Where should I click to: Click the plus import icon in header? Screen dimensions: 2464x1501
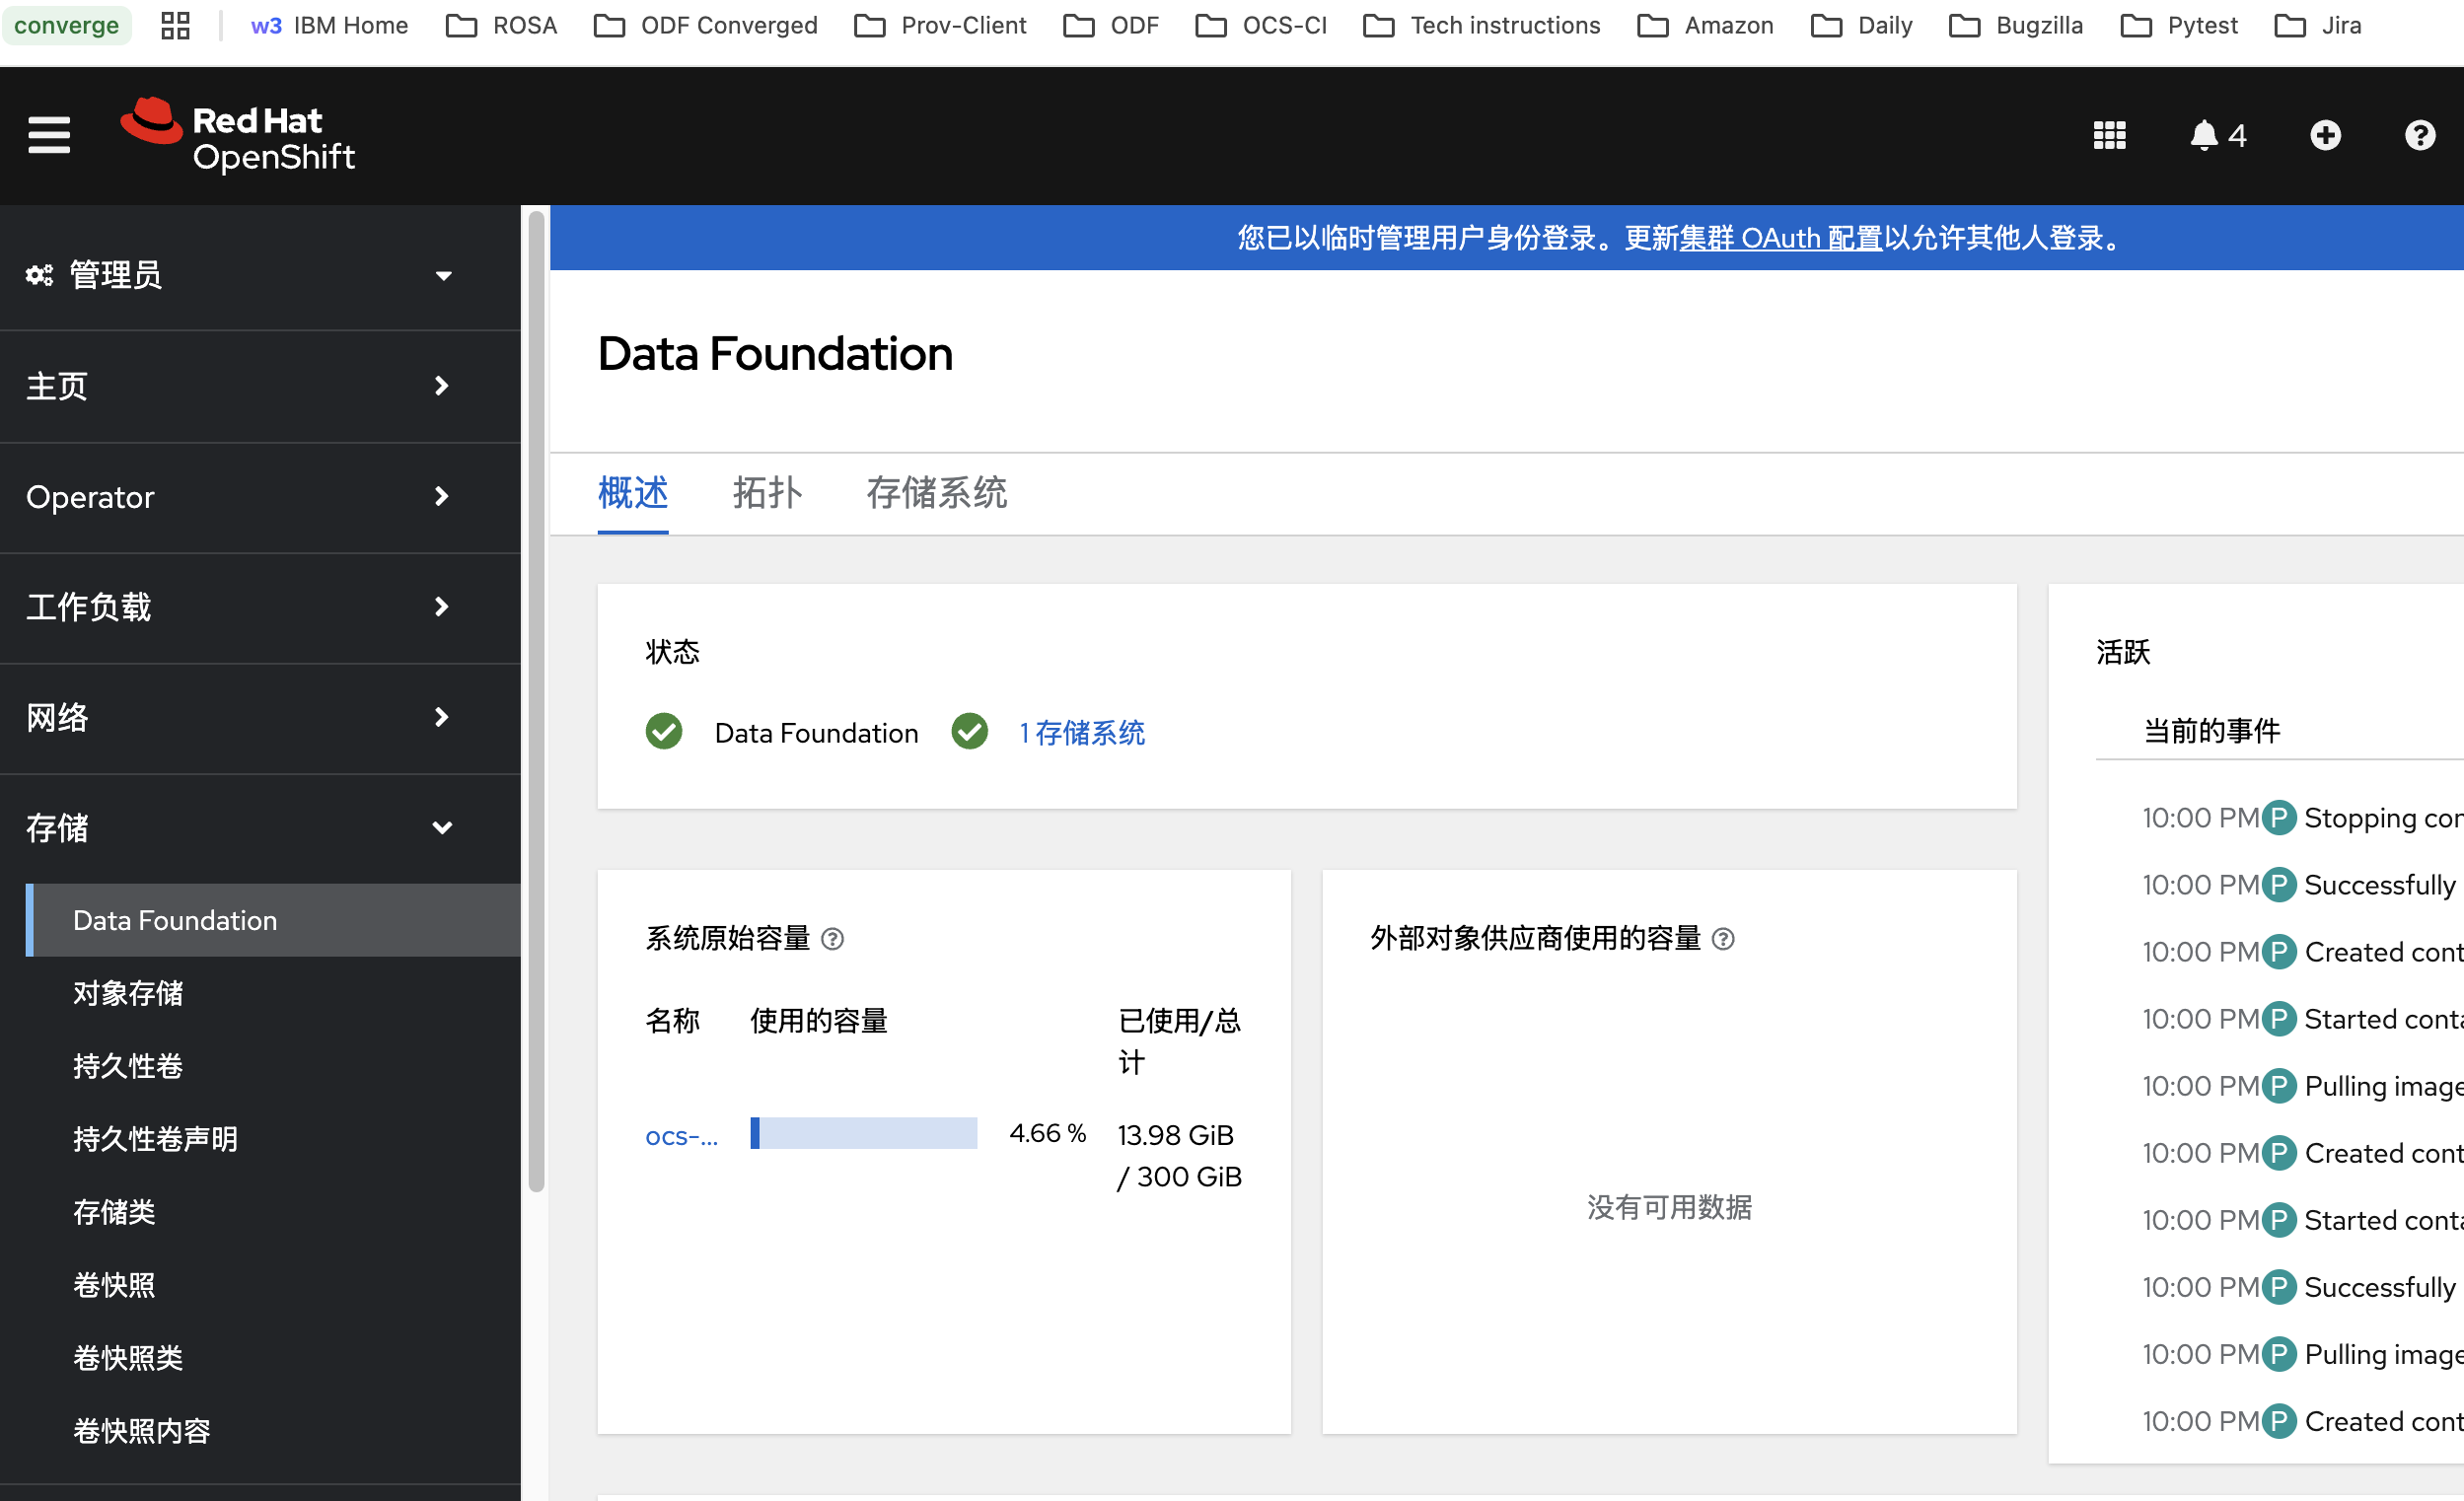[x=2325, y=135]
